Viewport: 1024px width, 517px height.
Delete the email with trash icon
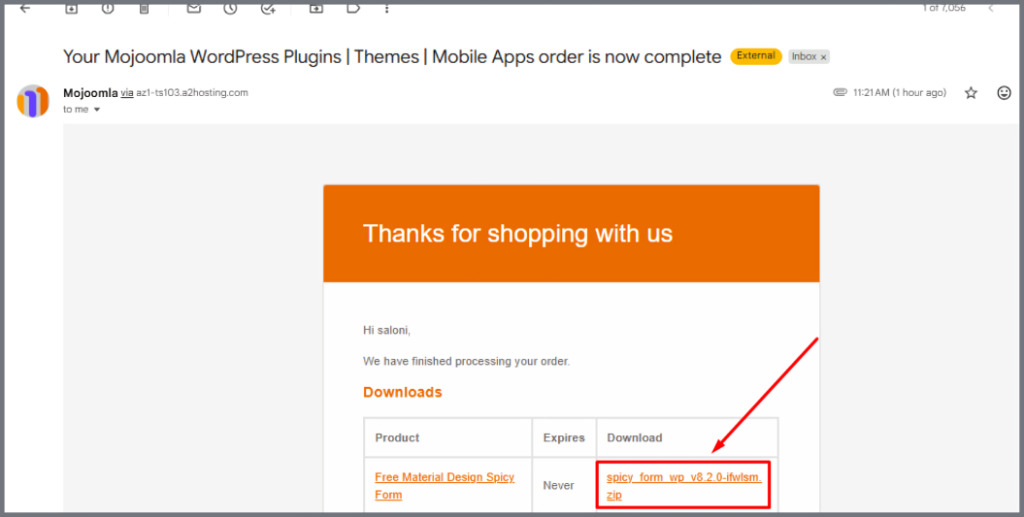click(144, 8)
